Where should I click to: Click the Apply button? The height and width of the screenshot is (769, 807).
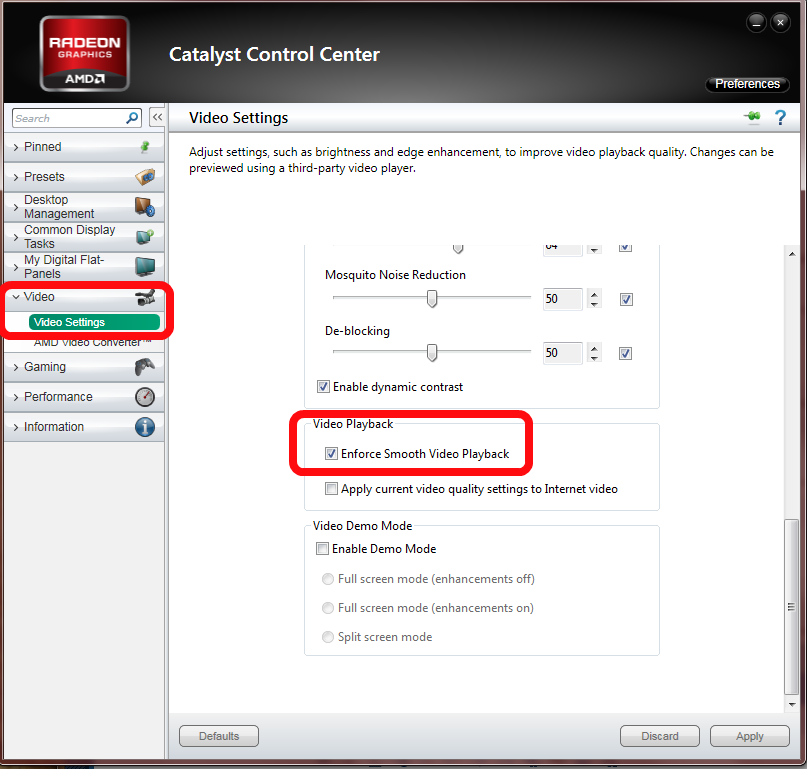coord(749,736)
